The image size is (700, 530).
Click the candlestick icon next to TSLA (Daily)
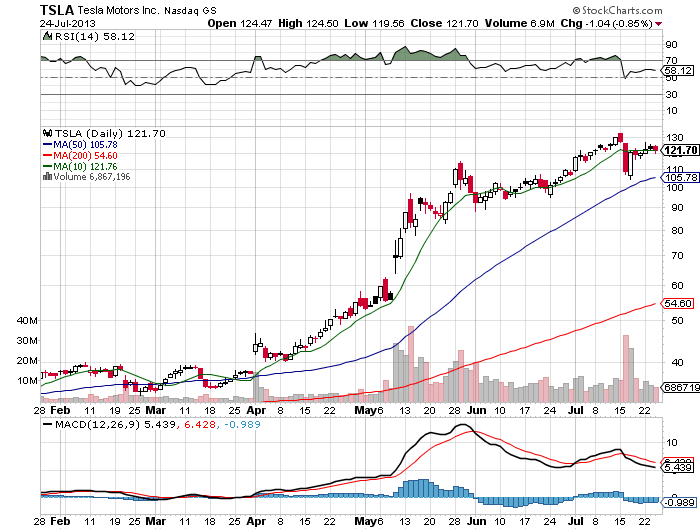[x=47, y=133]
